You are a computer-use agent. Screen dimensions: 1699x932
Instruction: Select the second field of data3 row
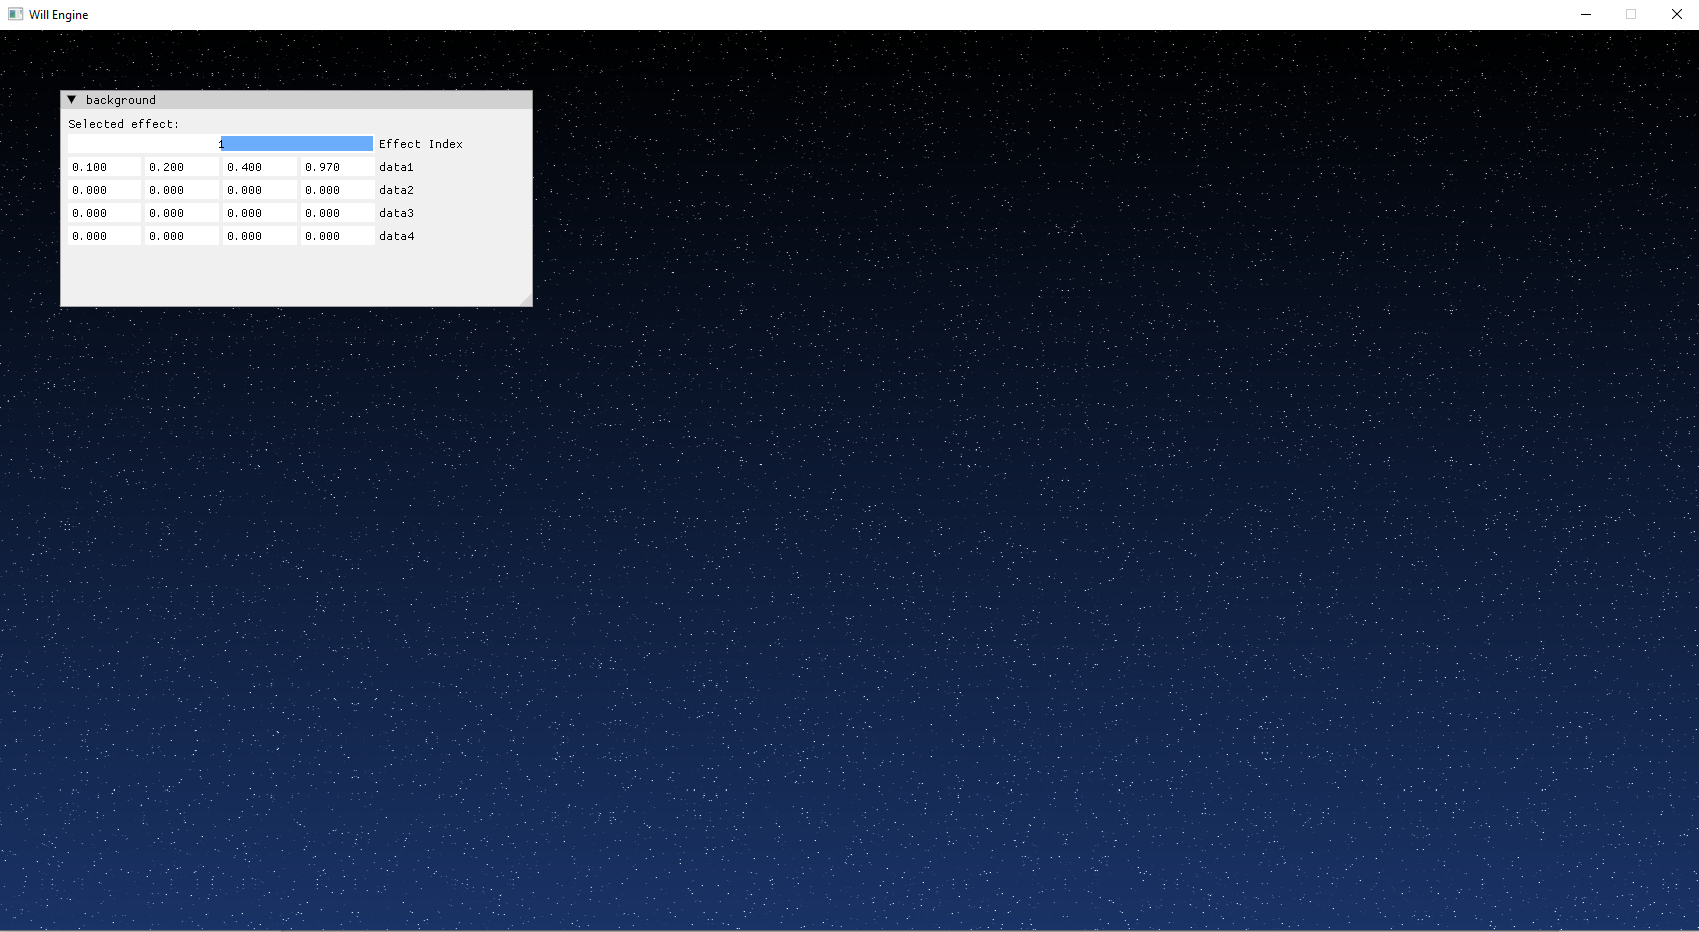pyautogui.click(x=181, y=213)
